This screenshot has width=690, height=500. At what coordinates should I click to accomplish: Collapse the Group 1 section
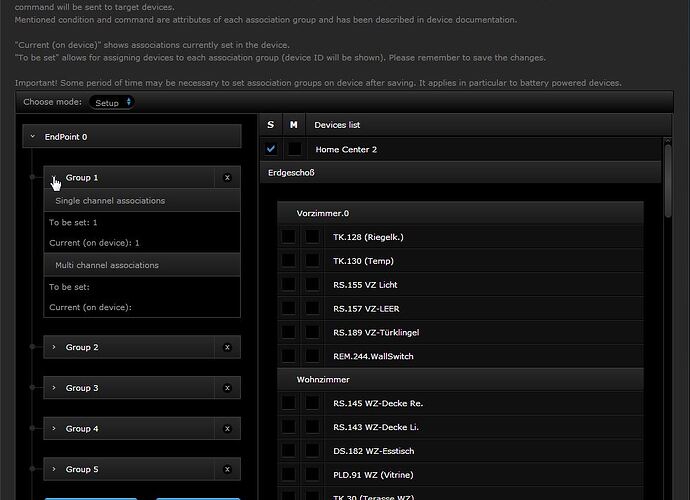[x=54, y=178]
